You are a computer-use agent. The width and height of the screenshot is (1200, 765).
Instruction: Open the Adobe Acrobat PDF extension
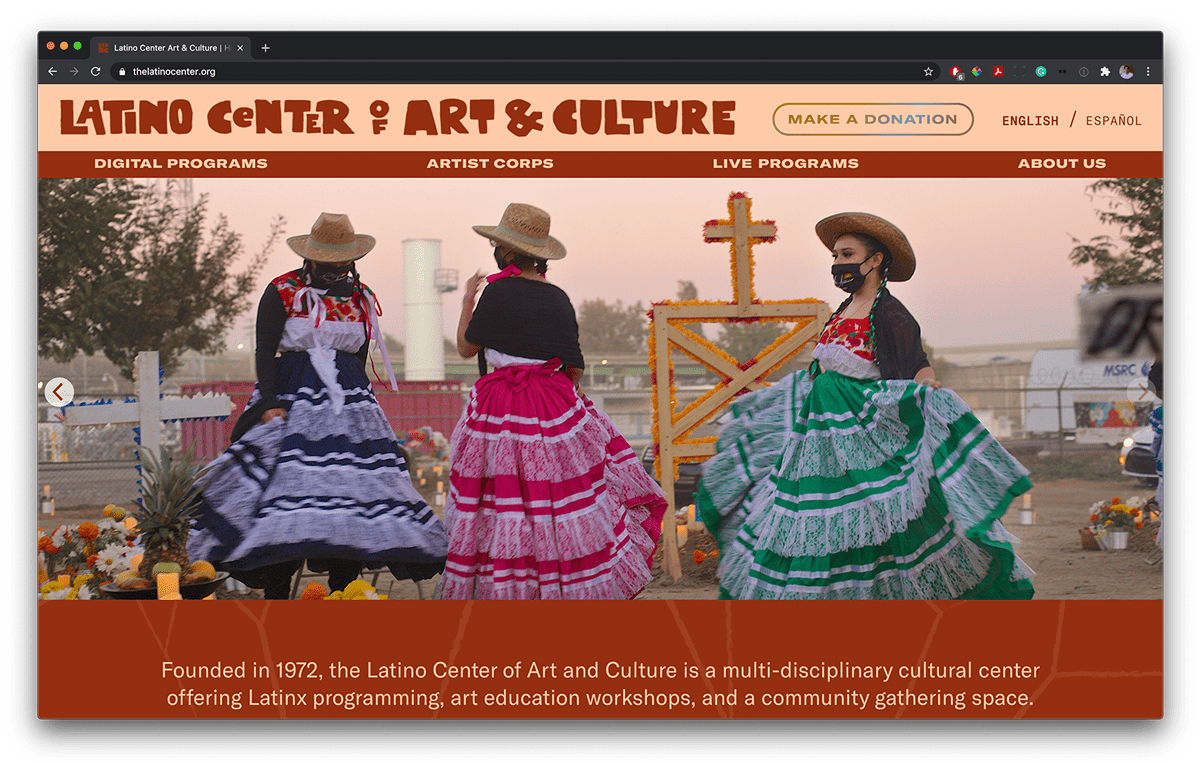pyautogui.click(x=998, y=72)
